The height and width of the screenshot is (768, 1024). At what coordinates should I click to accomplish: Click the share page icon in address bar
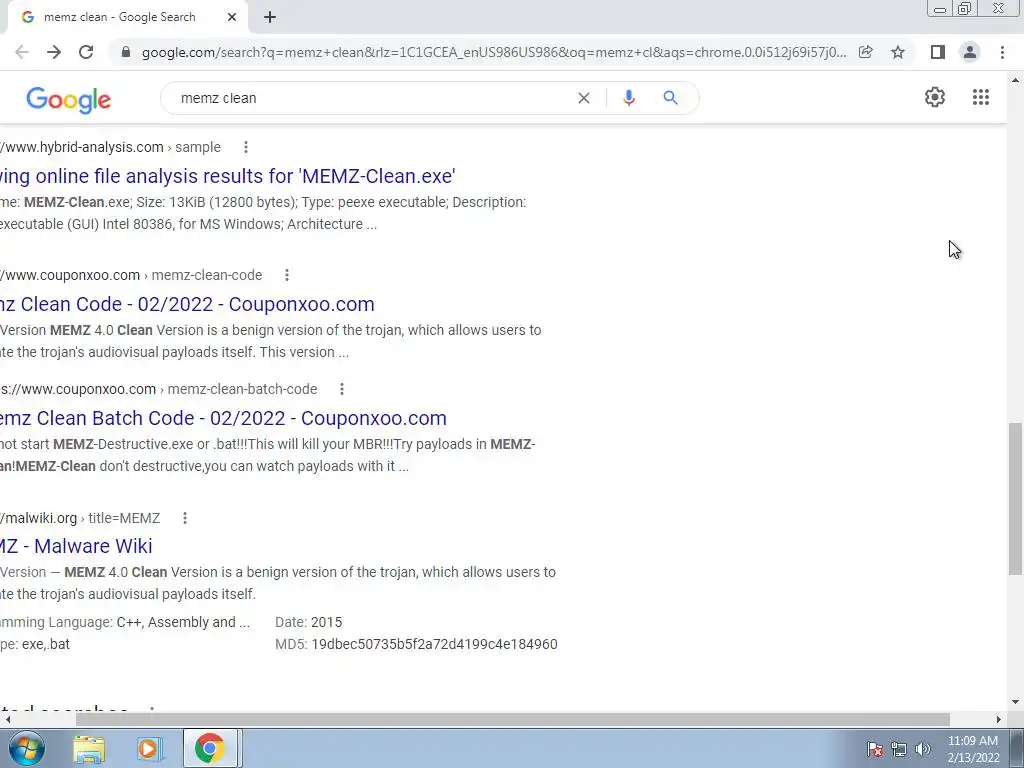tap(866, 52)
